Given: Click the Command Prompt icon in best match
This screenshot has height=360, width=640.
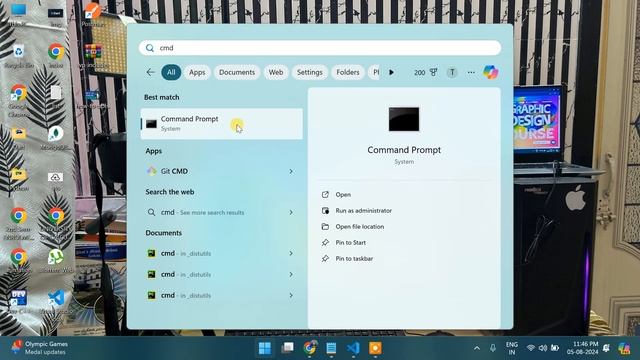Looking at the screenshot, I should [151, 124].
